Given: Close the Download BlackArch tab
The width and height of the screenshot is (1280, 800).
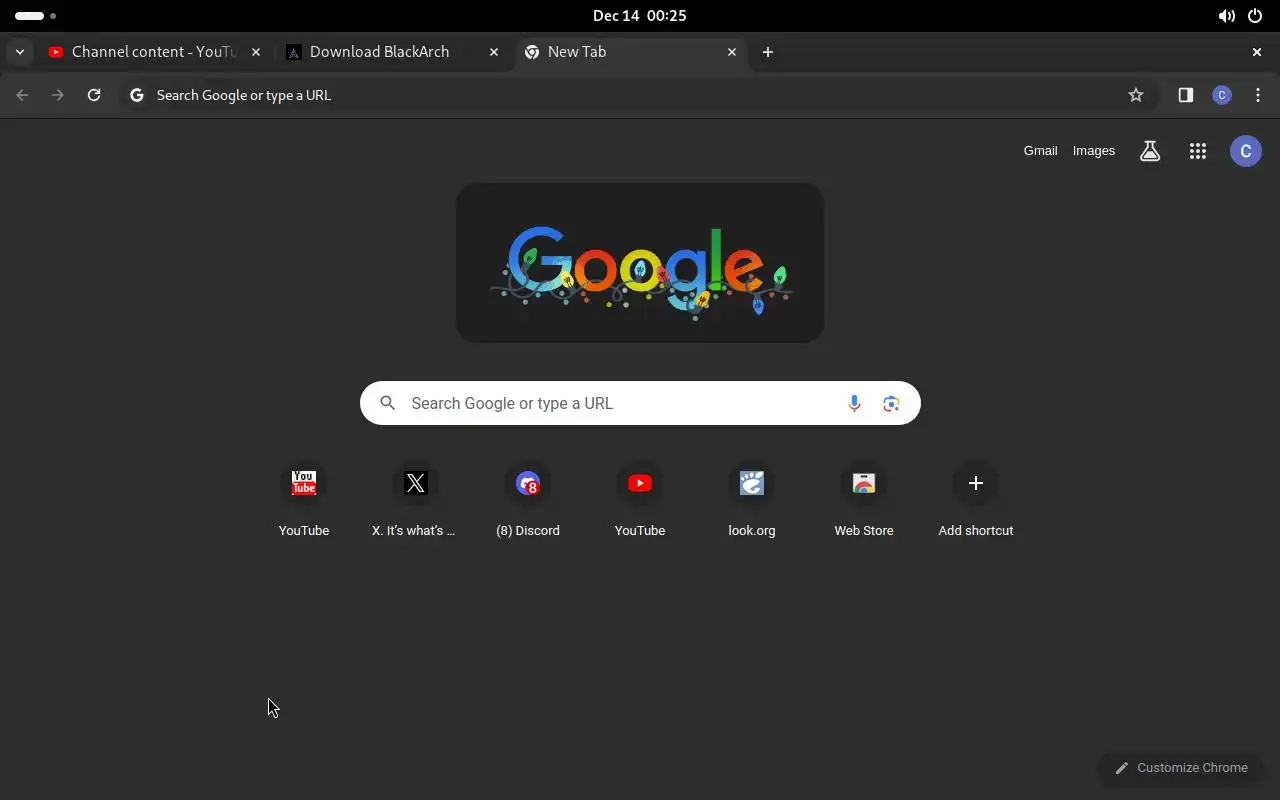Looking at the screenshot, I should click(494, 52).
